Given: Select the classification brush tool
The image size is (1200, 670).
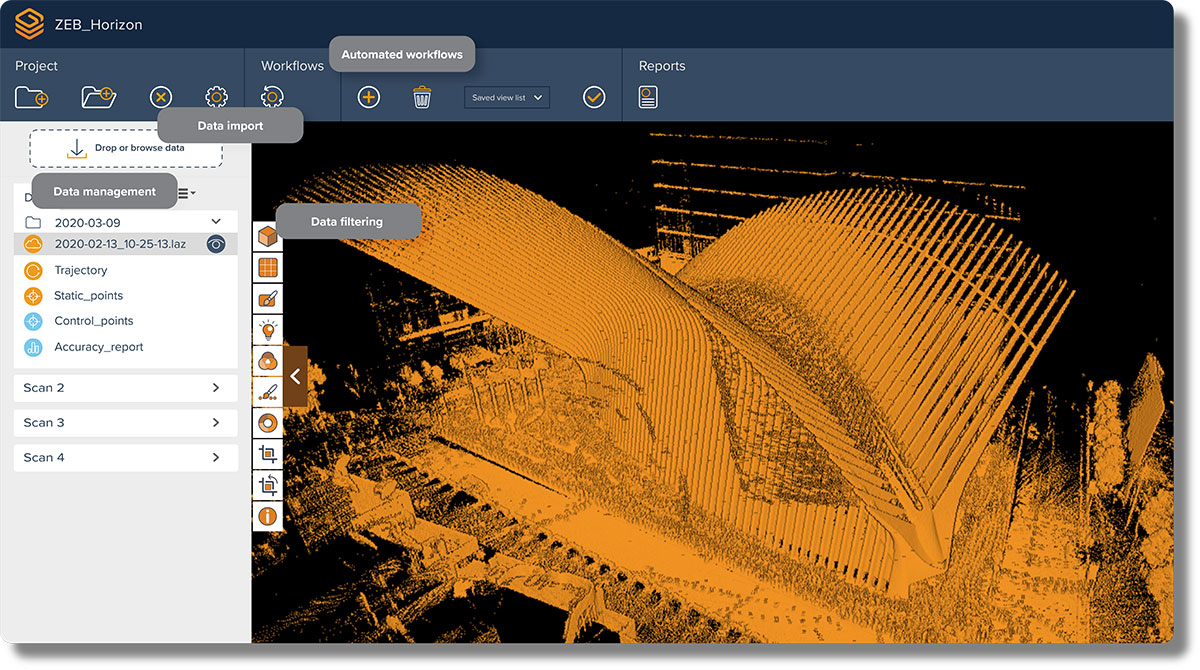Looking at the screenshot, I should (x=267, y=391).
